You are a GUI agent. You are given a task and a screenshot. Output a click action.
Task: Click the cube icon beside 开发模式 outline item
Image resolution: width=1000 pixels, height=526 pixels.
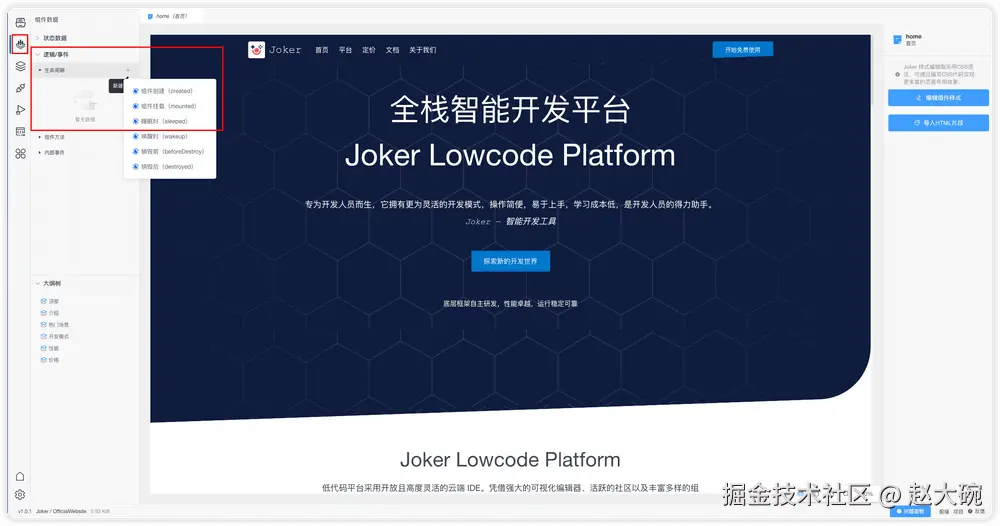click(x=43, y=337)
